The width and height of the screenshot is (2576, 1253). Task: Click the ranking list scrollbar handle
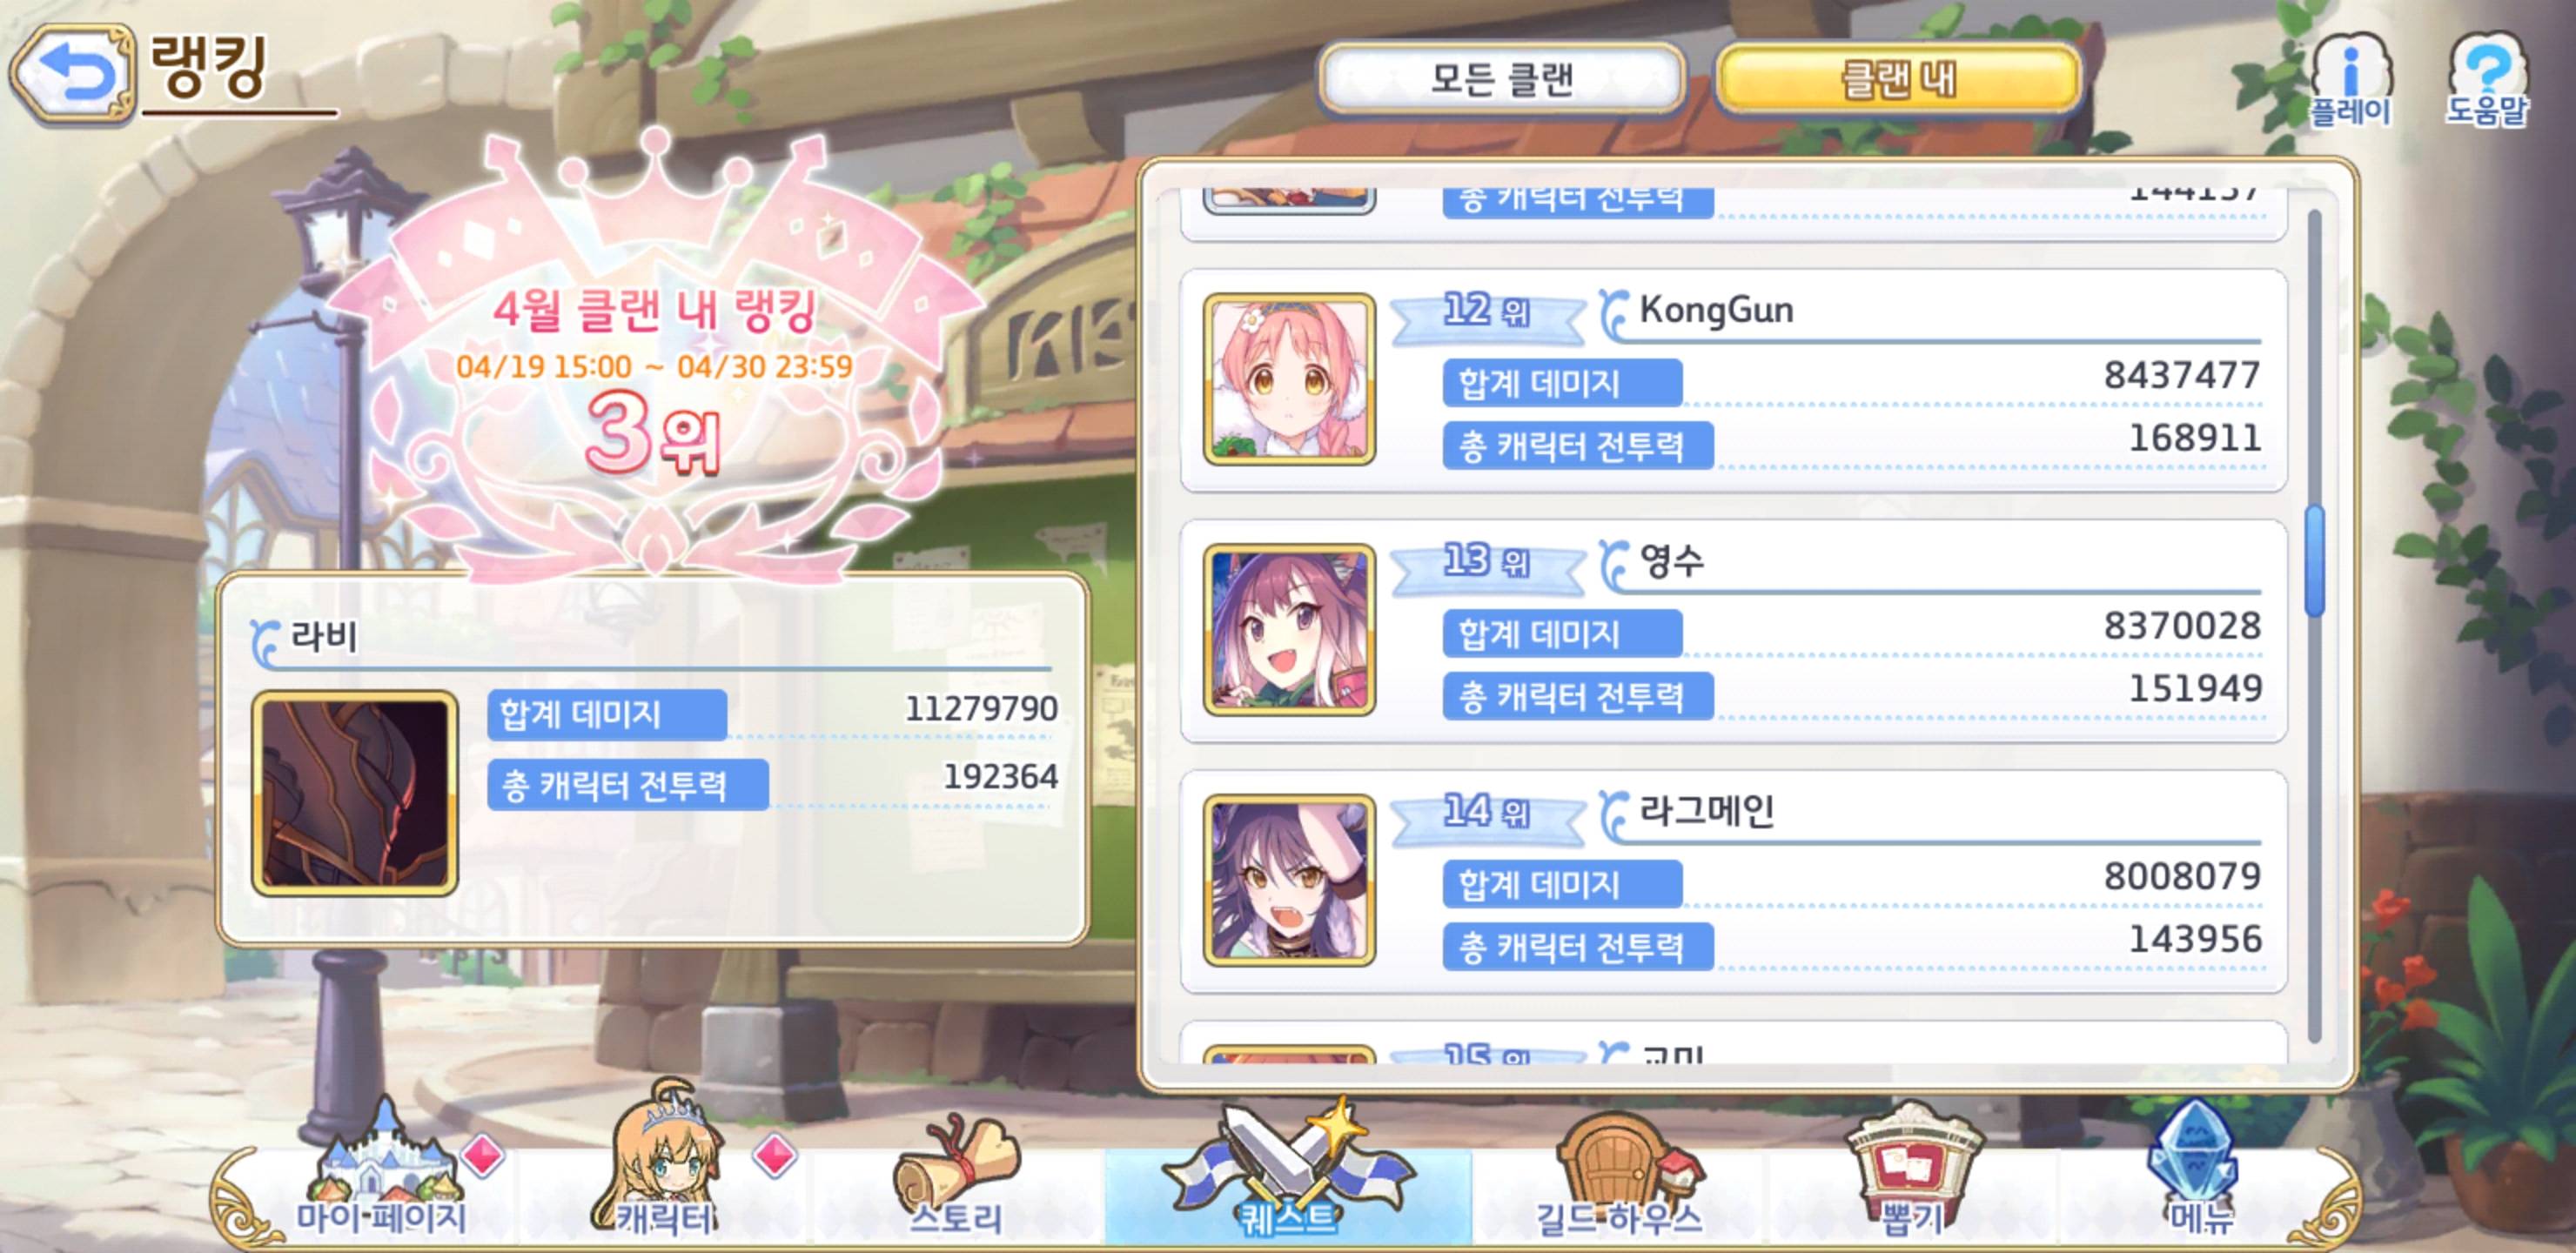pyautogui.click(x=2314, y=561)
